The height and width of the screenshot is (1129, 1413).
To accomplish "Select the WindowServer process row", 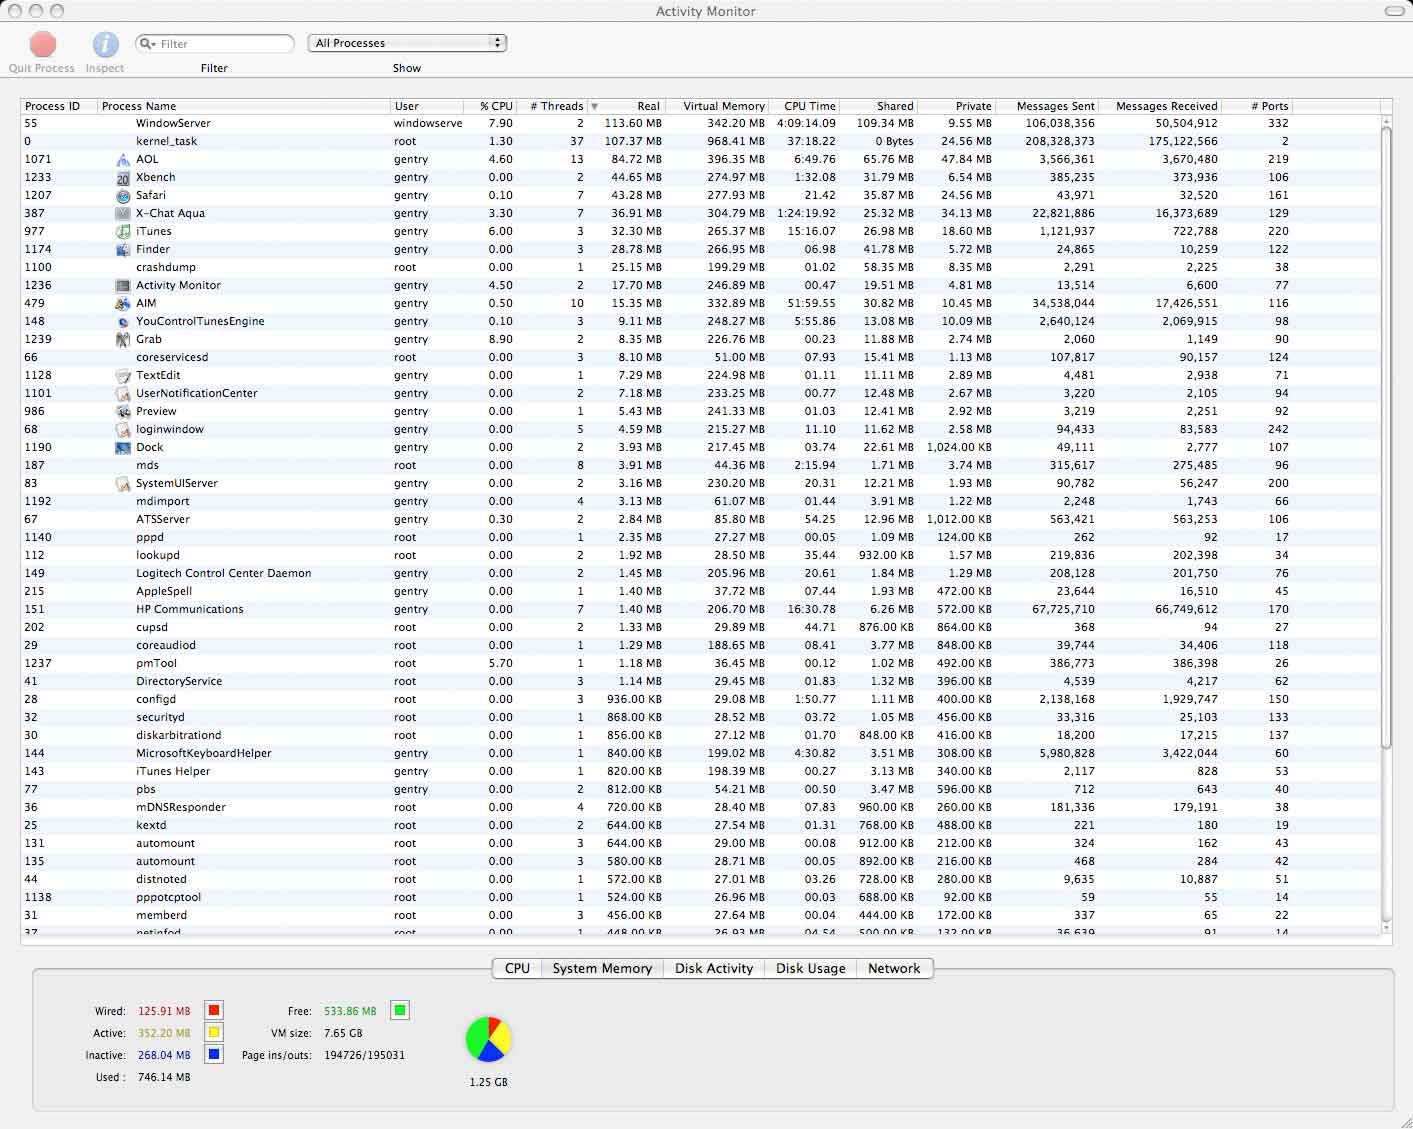I will pos(700,124).
